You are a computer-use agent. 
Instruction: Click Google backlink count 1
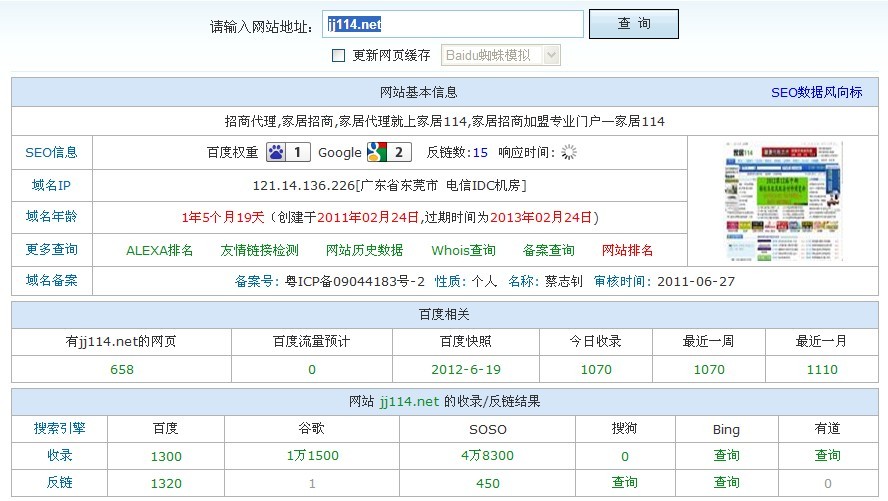[x=312, y=483]
